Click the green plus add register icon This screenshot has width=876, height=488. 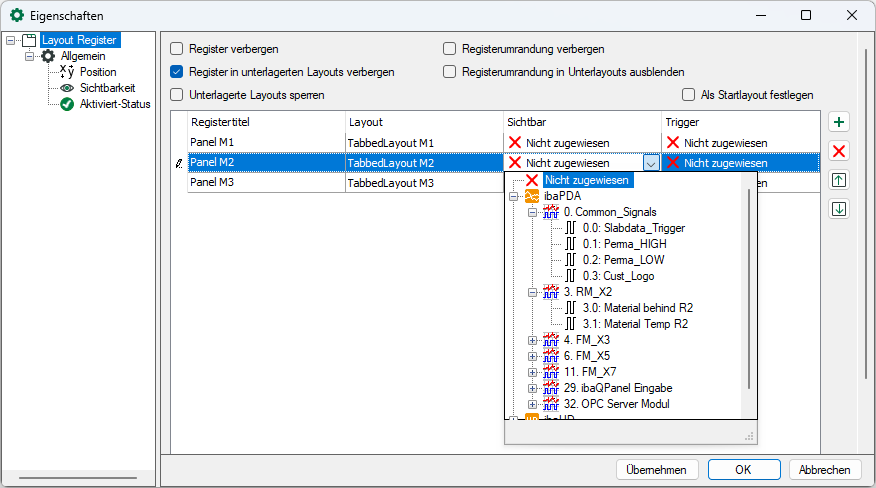point(840,122)
